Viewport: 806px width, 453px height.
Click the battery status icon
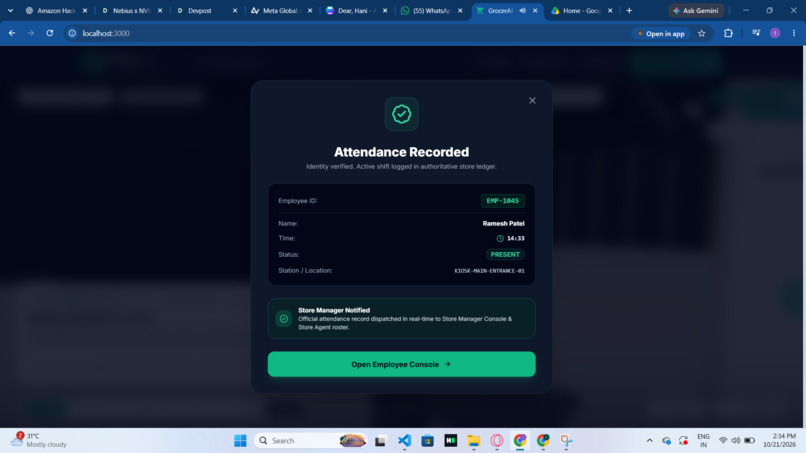[749, 441]
